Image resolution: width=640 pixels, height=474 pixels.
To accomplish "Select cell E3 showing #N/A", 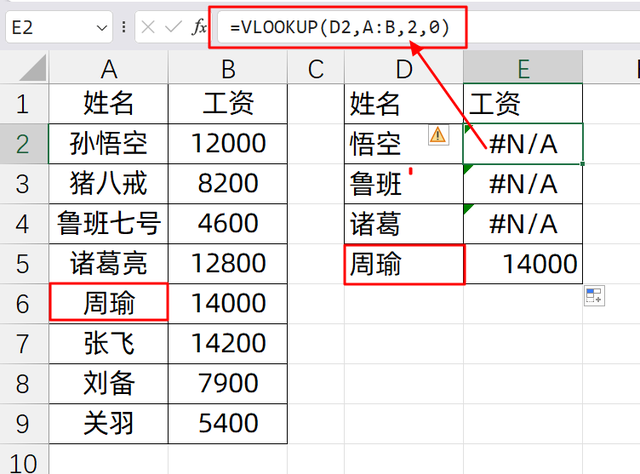I will [x=523, y=184].
